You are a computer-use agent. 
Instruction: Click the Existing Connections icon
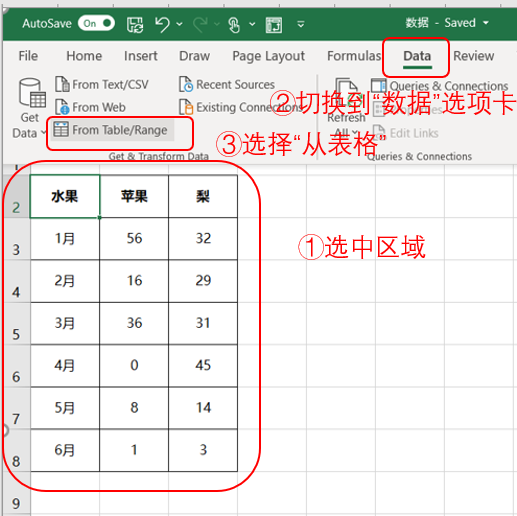186,107
